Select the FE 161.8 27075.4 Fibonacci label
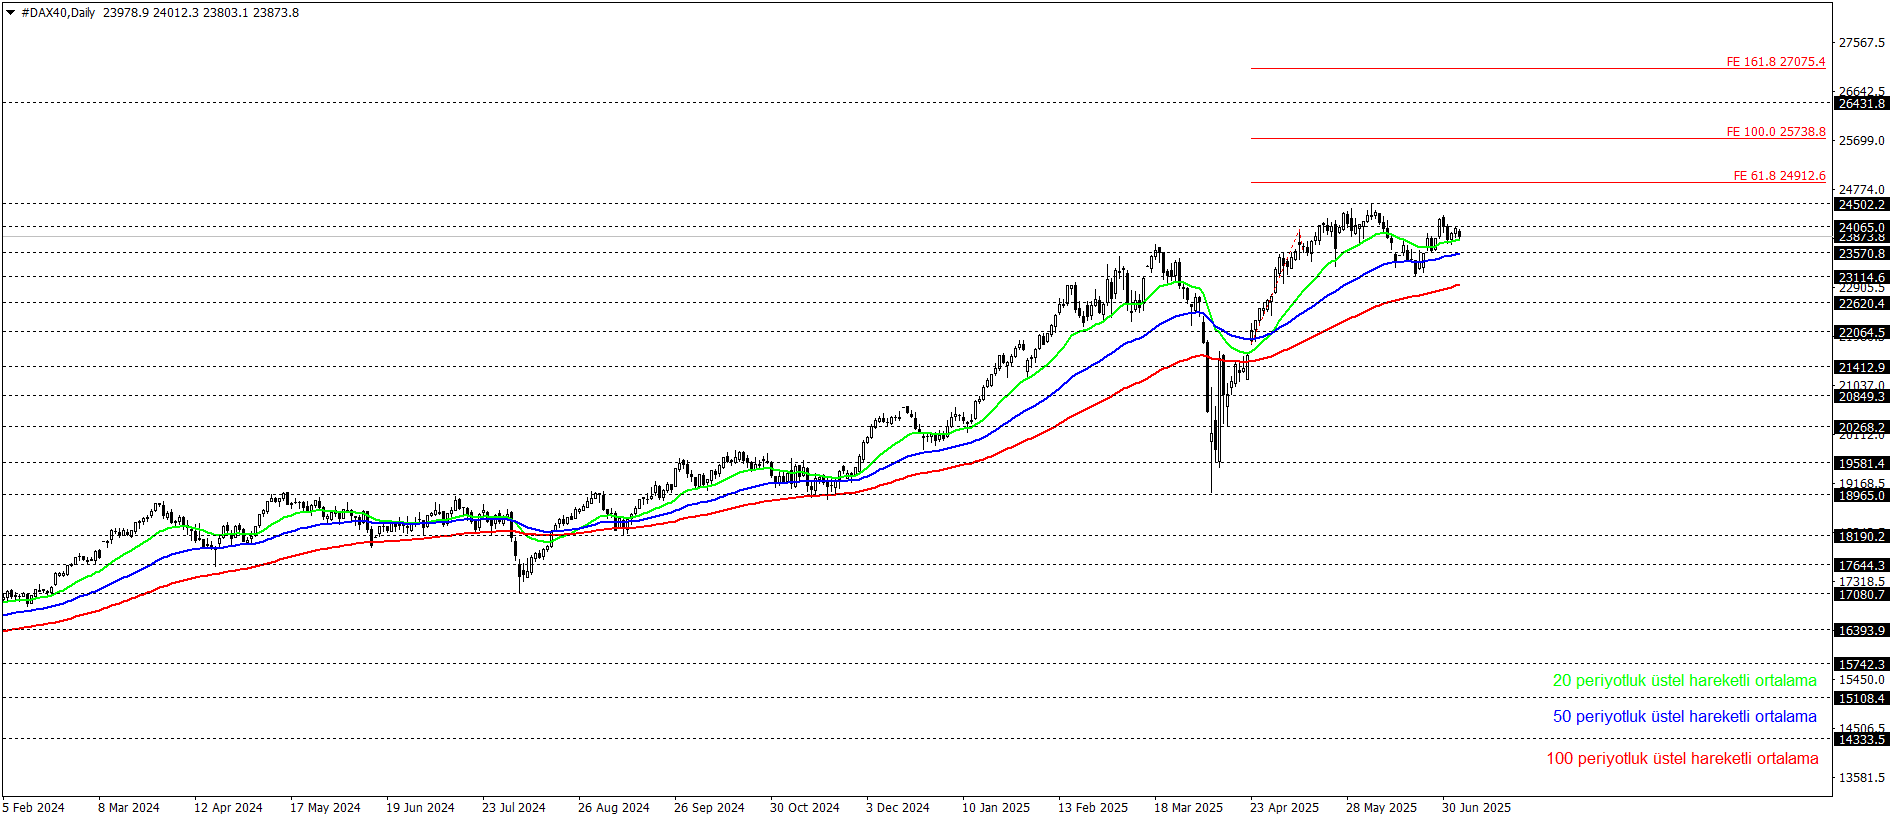The image size is (1896, 820). tap(1775, 62)
